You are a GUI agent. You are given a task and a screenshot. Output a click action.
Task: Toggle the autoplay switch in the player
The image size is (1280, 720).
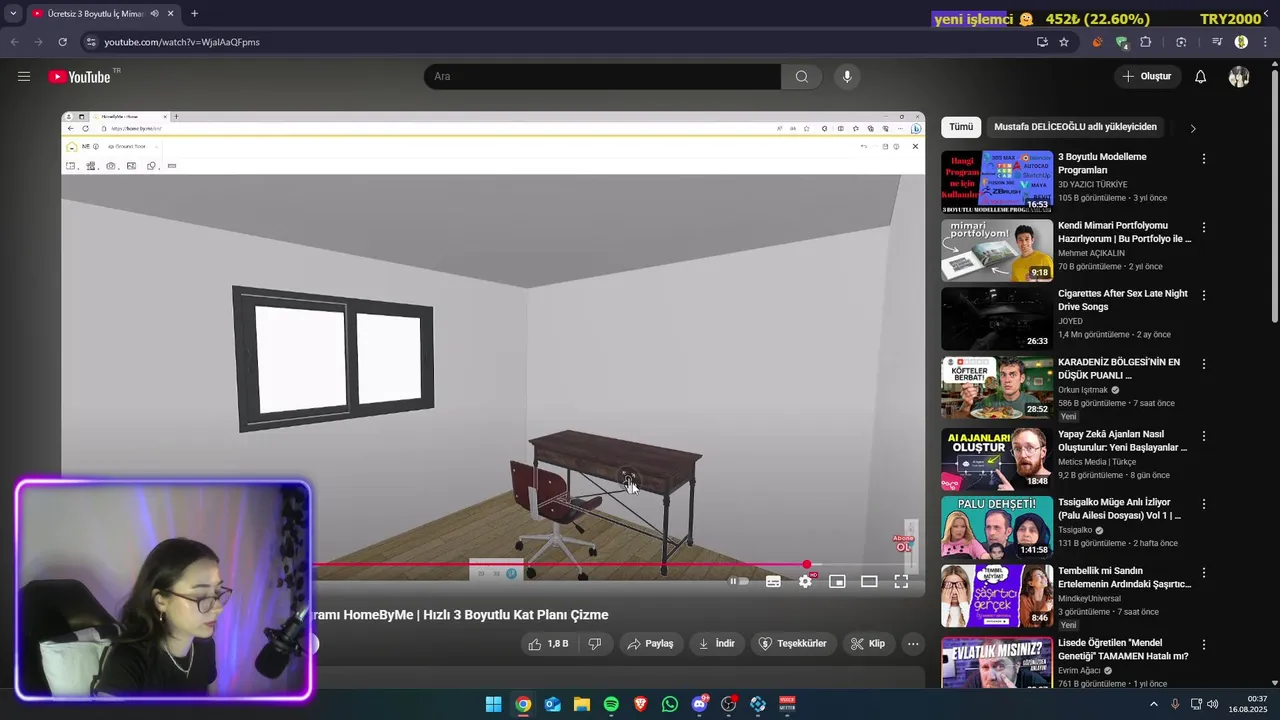739,581
